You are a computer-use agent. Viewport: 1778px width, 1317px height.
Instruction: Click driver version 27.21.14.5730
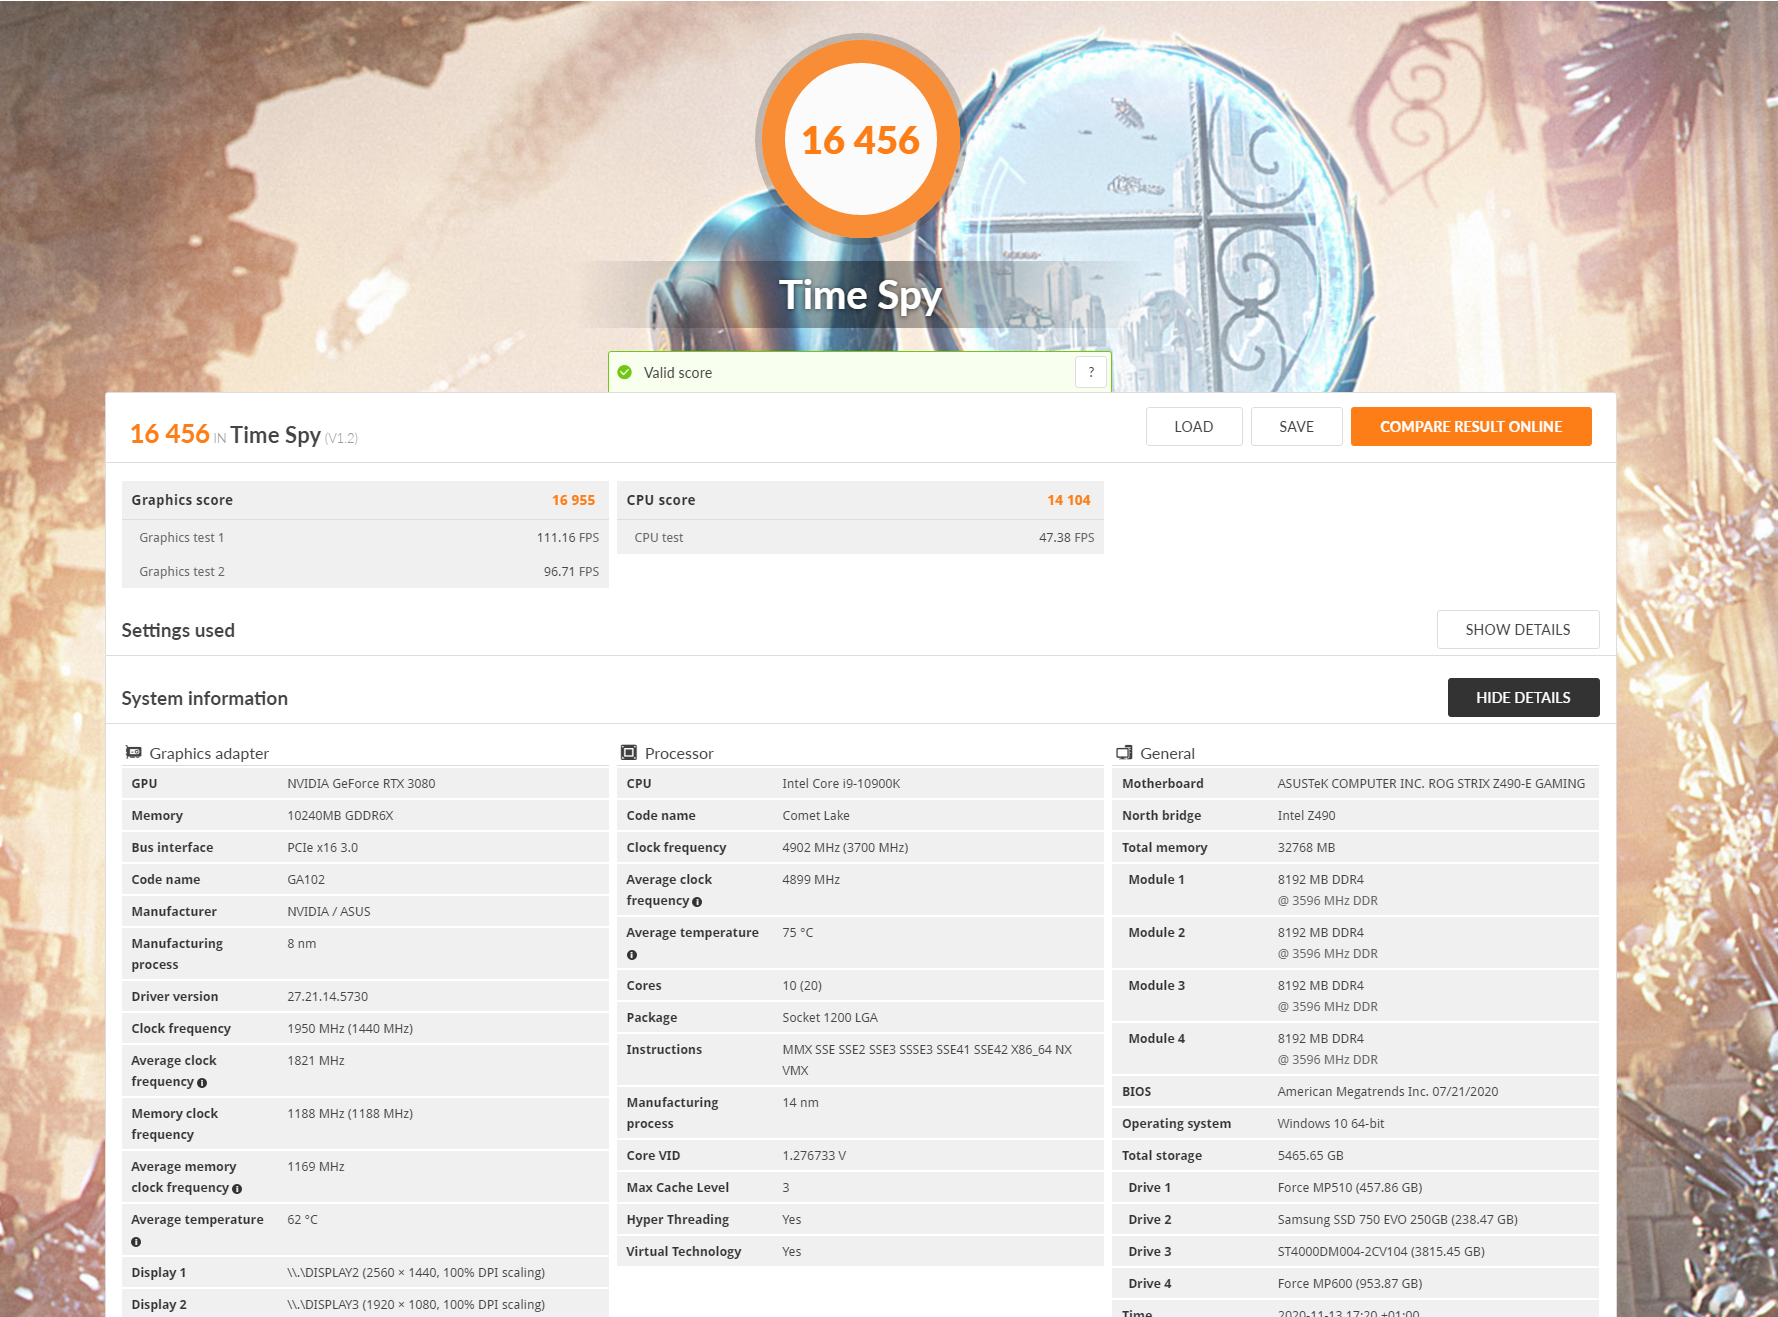(328, 997)
